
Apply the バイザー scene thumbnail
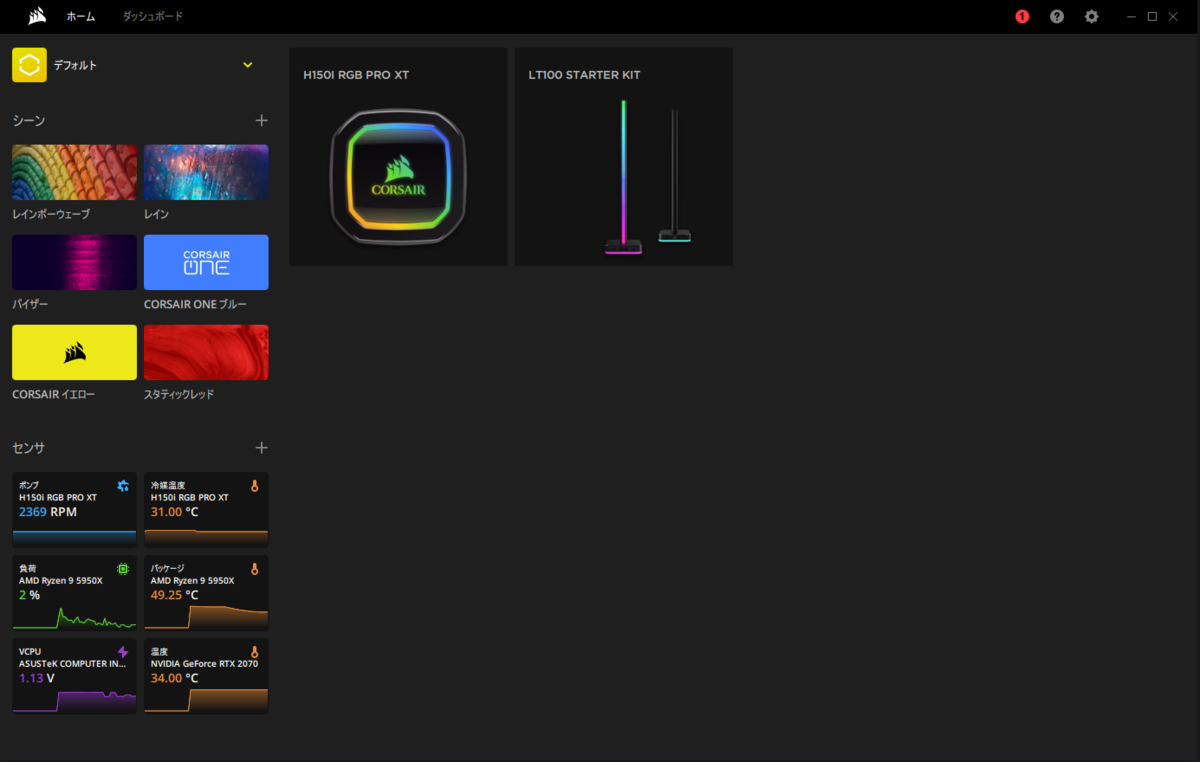click(74, 262)
